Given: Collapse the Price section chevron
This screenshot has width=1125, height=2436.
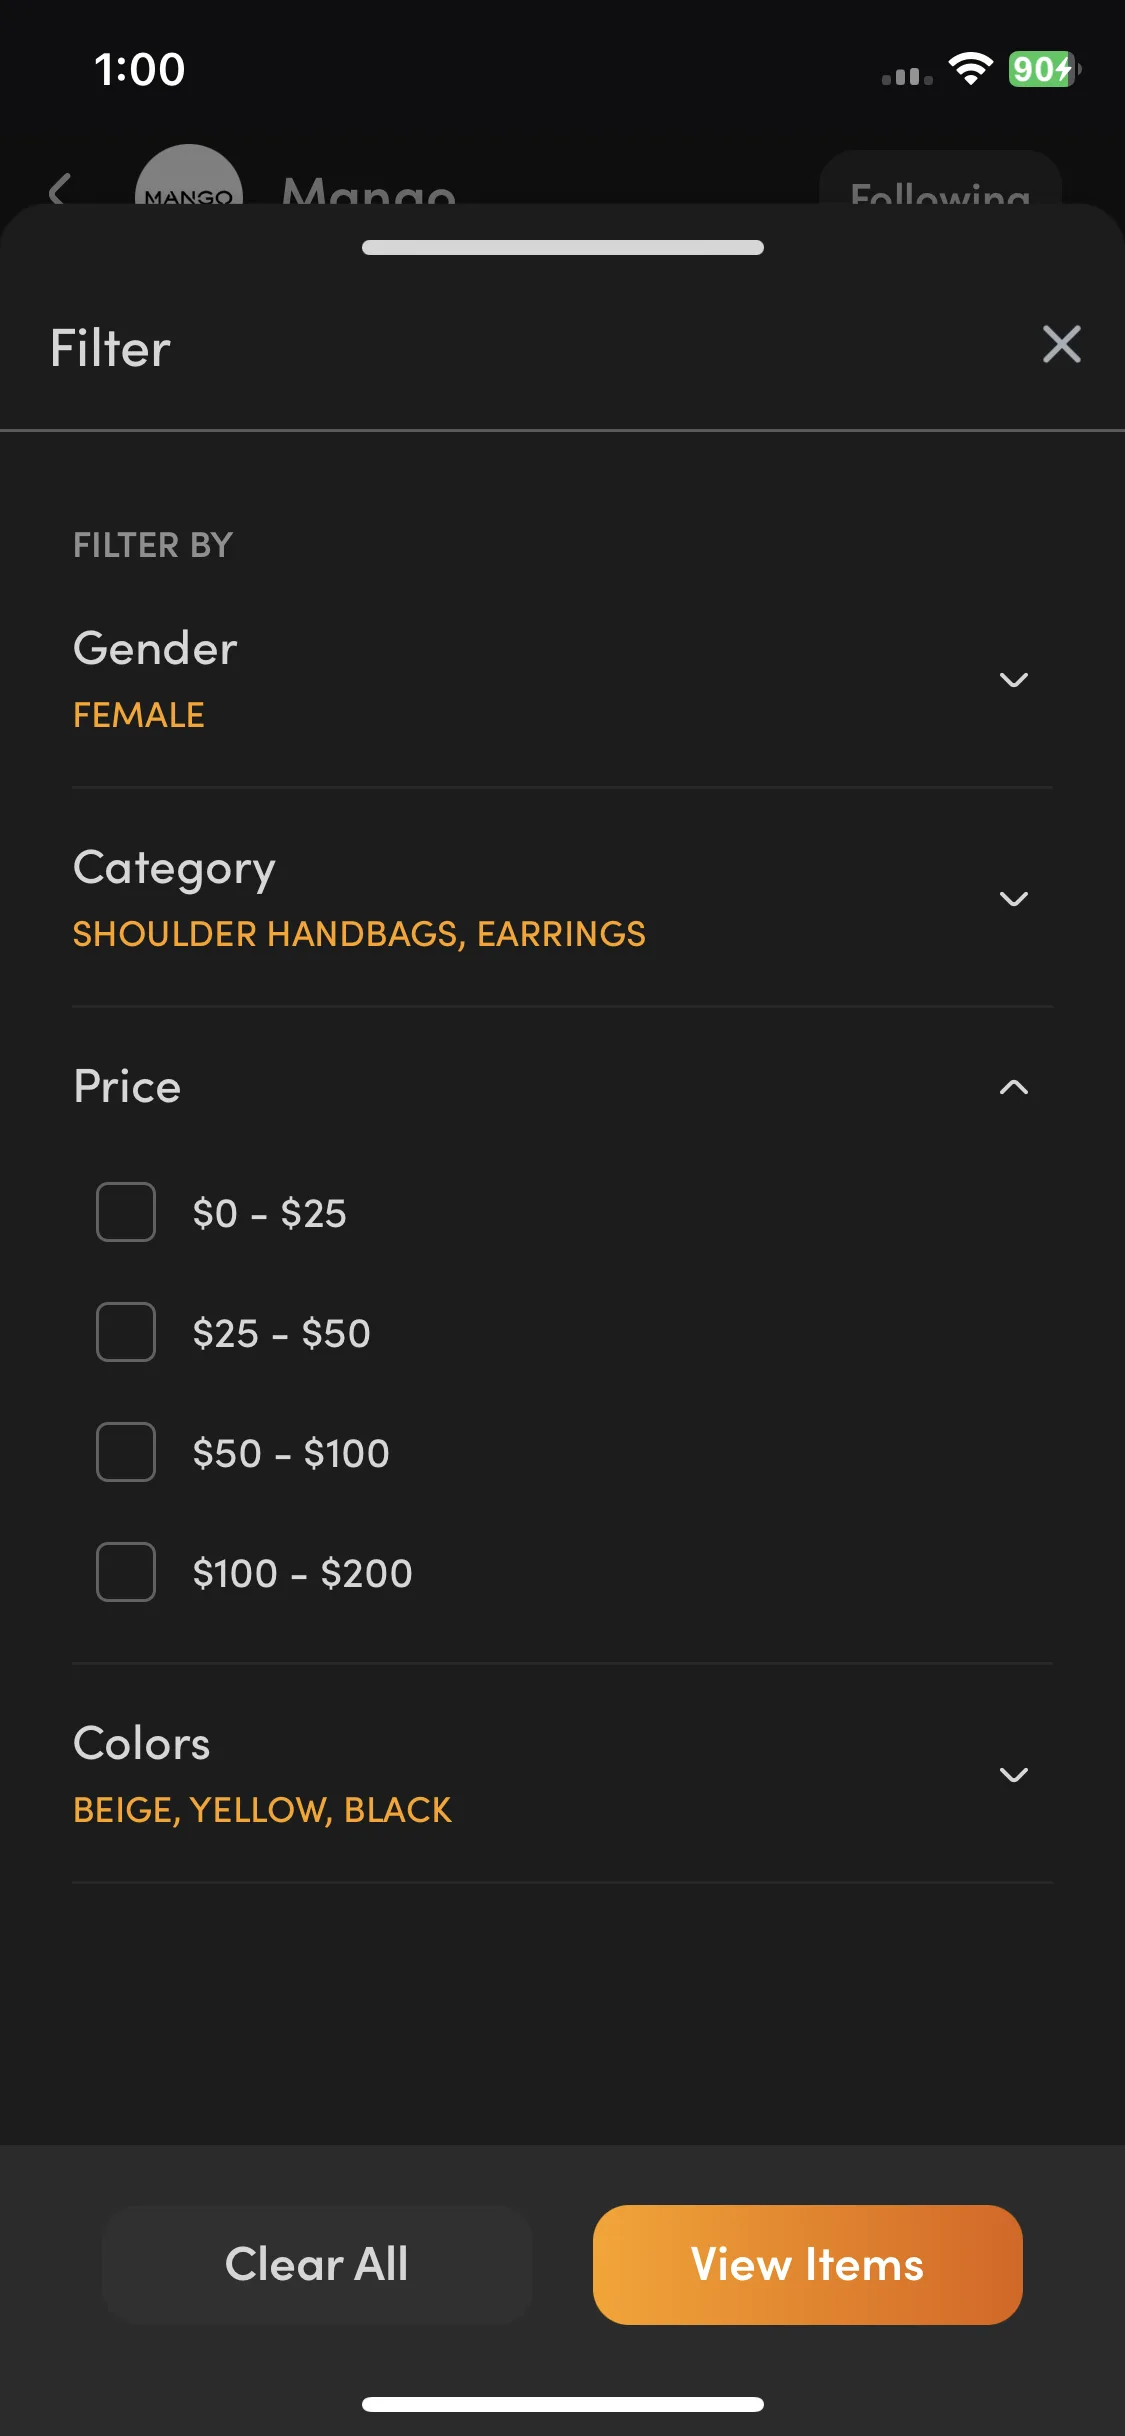Looking at the screenshot, I should pyautogui.click(x=1014, y=1087).
